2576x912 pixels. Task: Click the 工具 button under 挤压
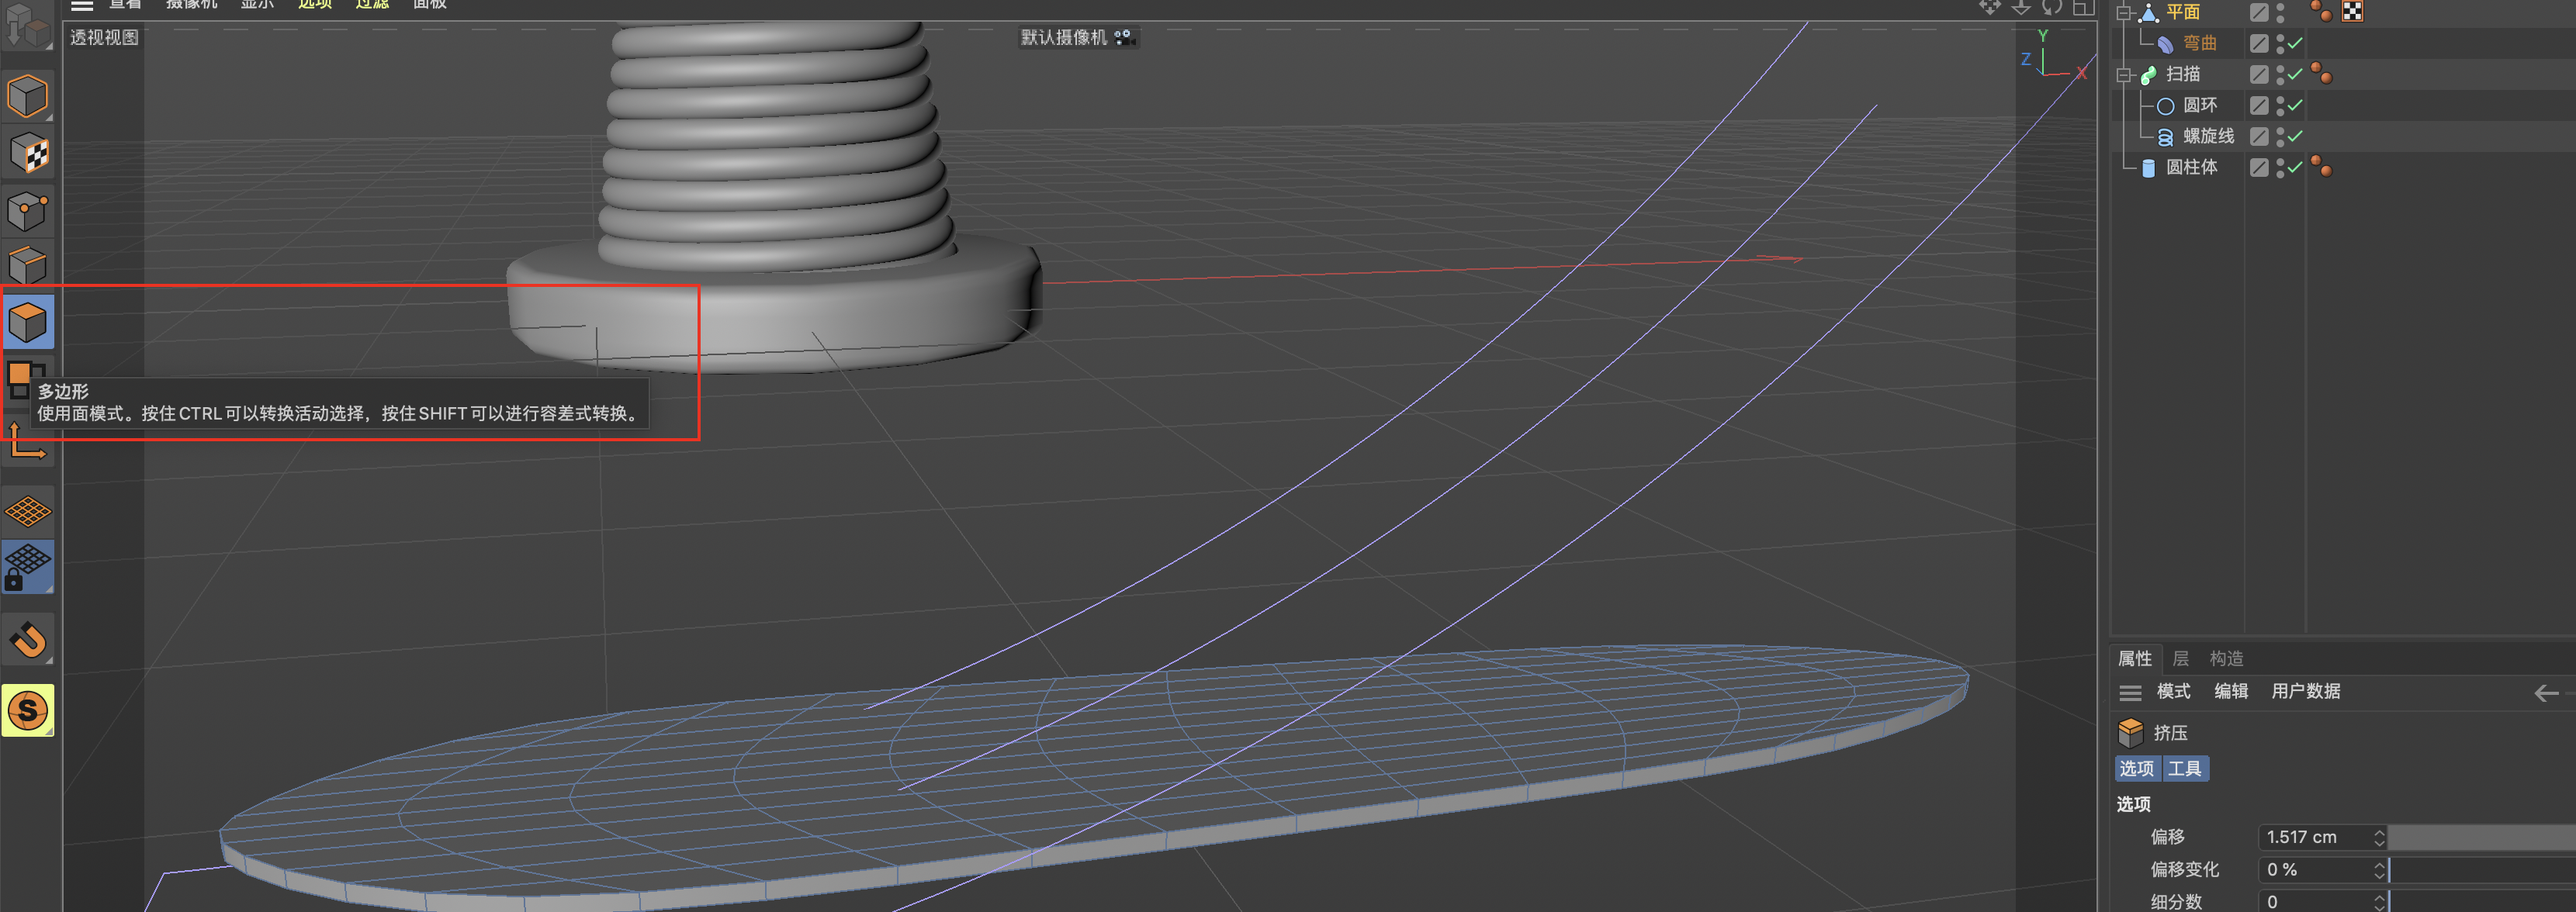pyautogui.click(x=2185, y=768)
